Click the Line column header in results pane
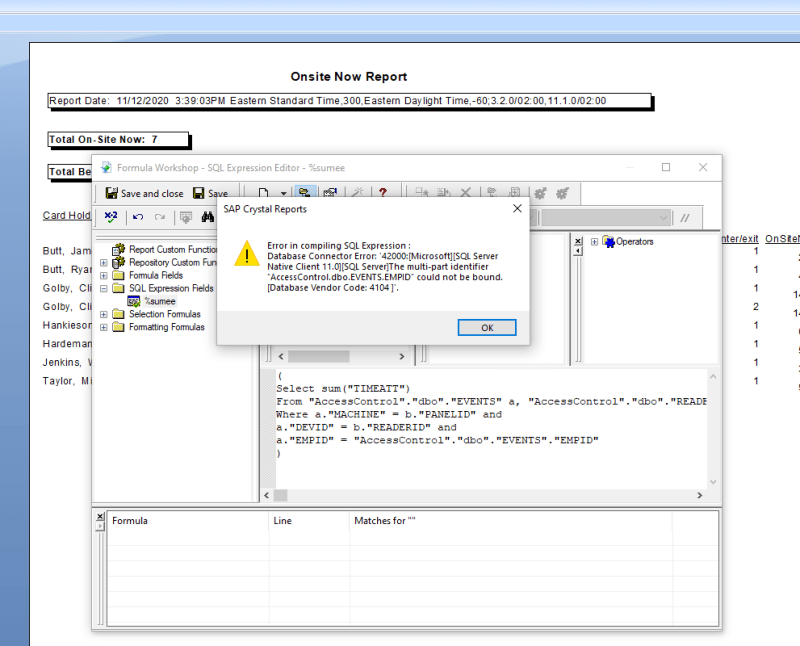The height and width of the screenshot is (646, 800). (x=309, y=521)
